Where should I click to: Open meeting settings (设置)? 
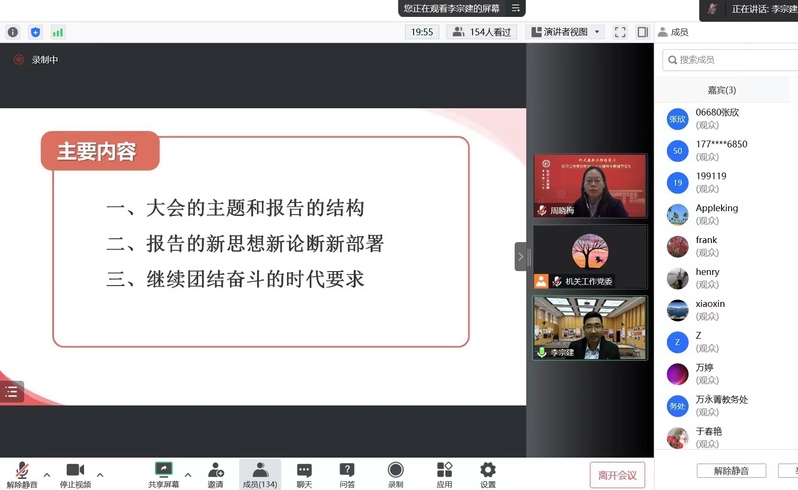pyautogui.click(x=488, y=474)
